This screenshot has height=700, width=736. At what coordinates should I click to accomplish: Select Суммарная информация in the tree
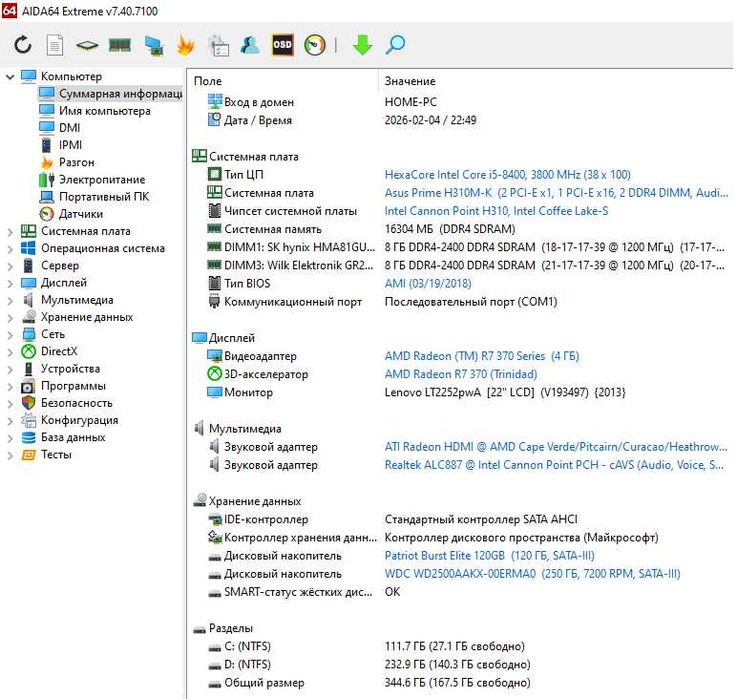tap(110, 94)
